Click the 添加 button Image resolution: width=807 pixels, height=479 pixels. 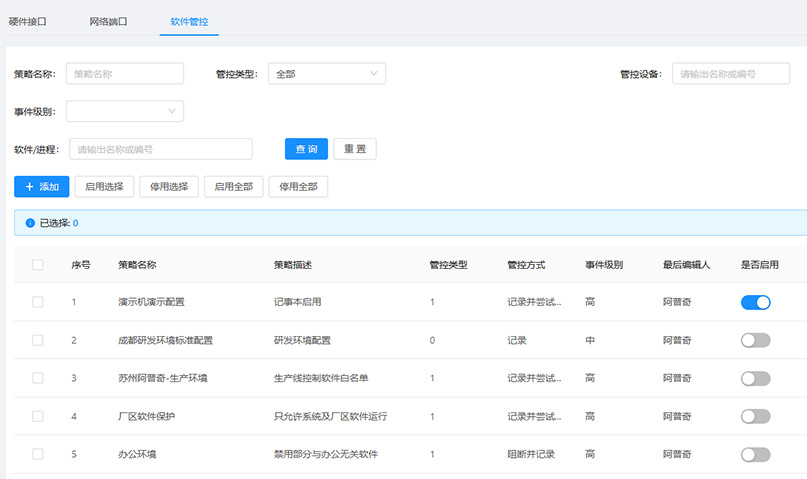pyautogui.click(x=42, y=187)
